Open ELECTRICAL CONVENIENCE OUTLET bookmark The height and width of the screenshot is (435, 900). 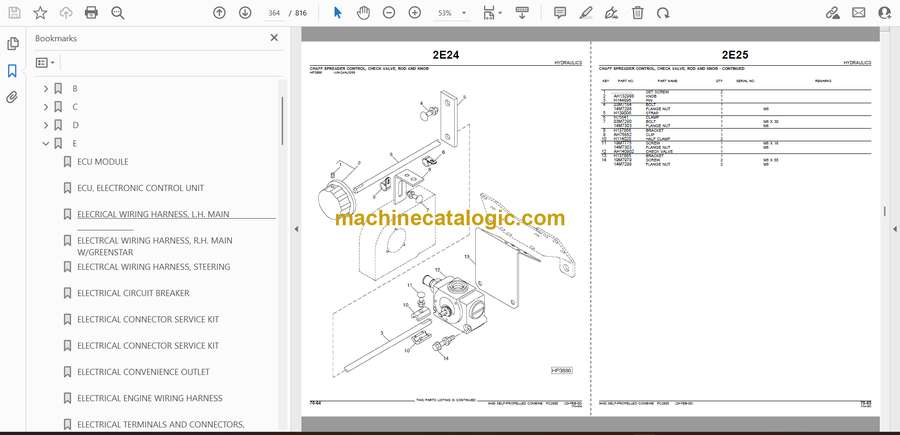[x=143, y=372]
